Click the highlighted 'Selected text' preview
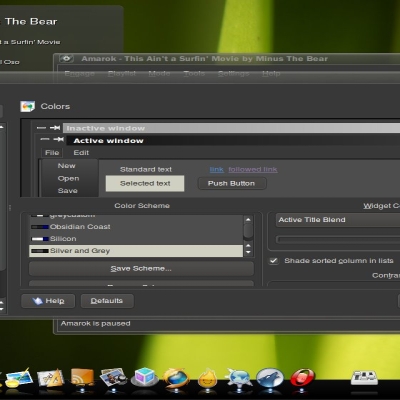The width and height of the screenshot is (400, 400). tap(145, 183)
